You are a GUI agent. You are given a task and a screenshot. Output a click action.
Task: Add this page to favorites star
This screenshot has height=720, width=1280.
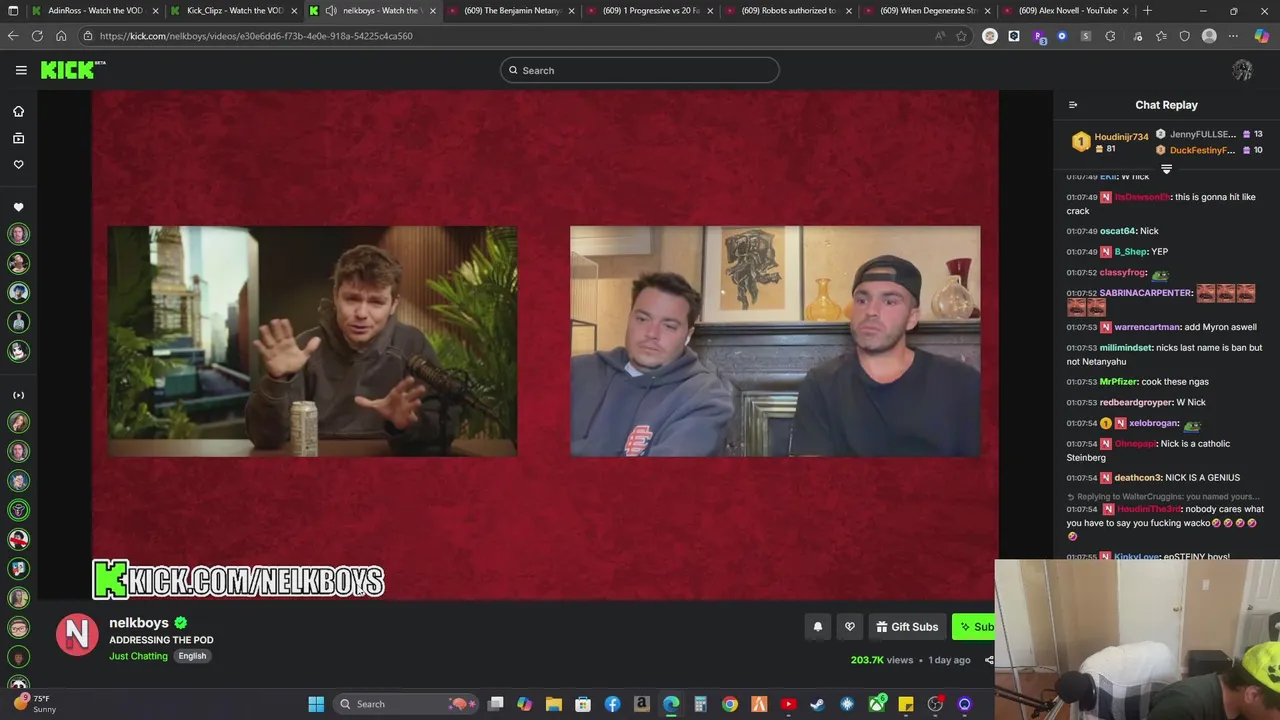point(961,36)
